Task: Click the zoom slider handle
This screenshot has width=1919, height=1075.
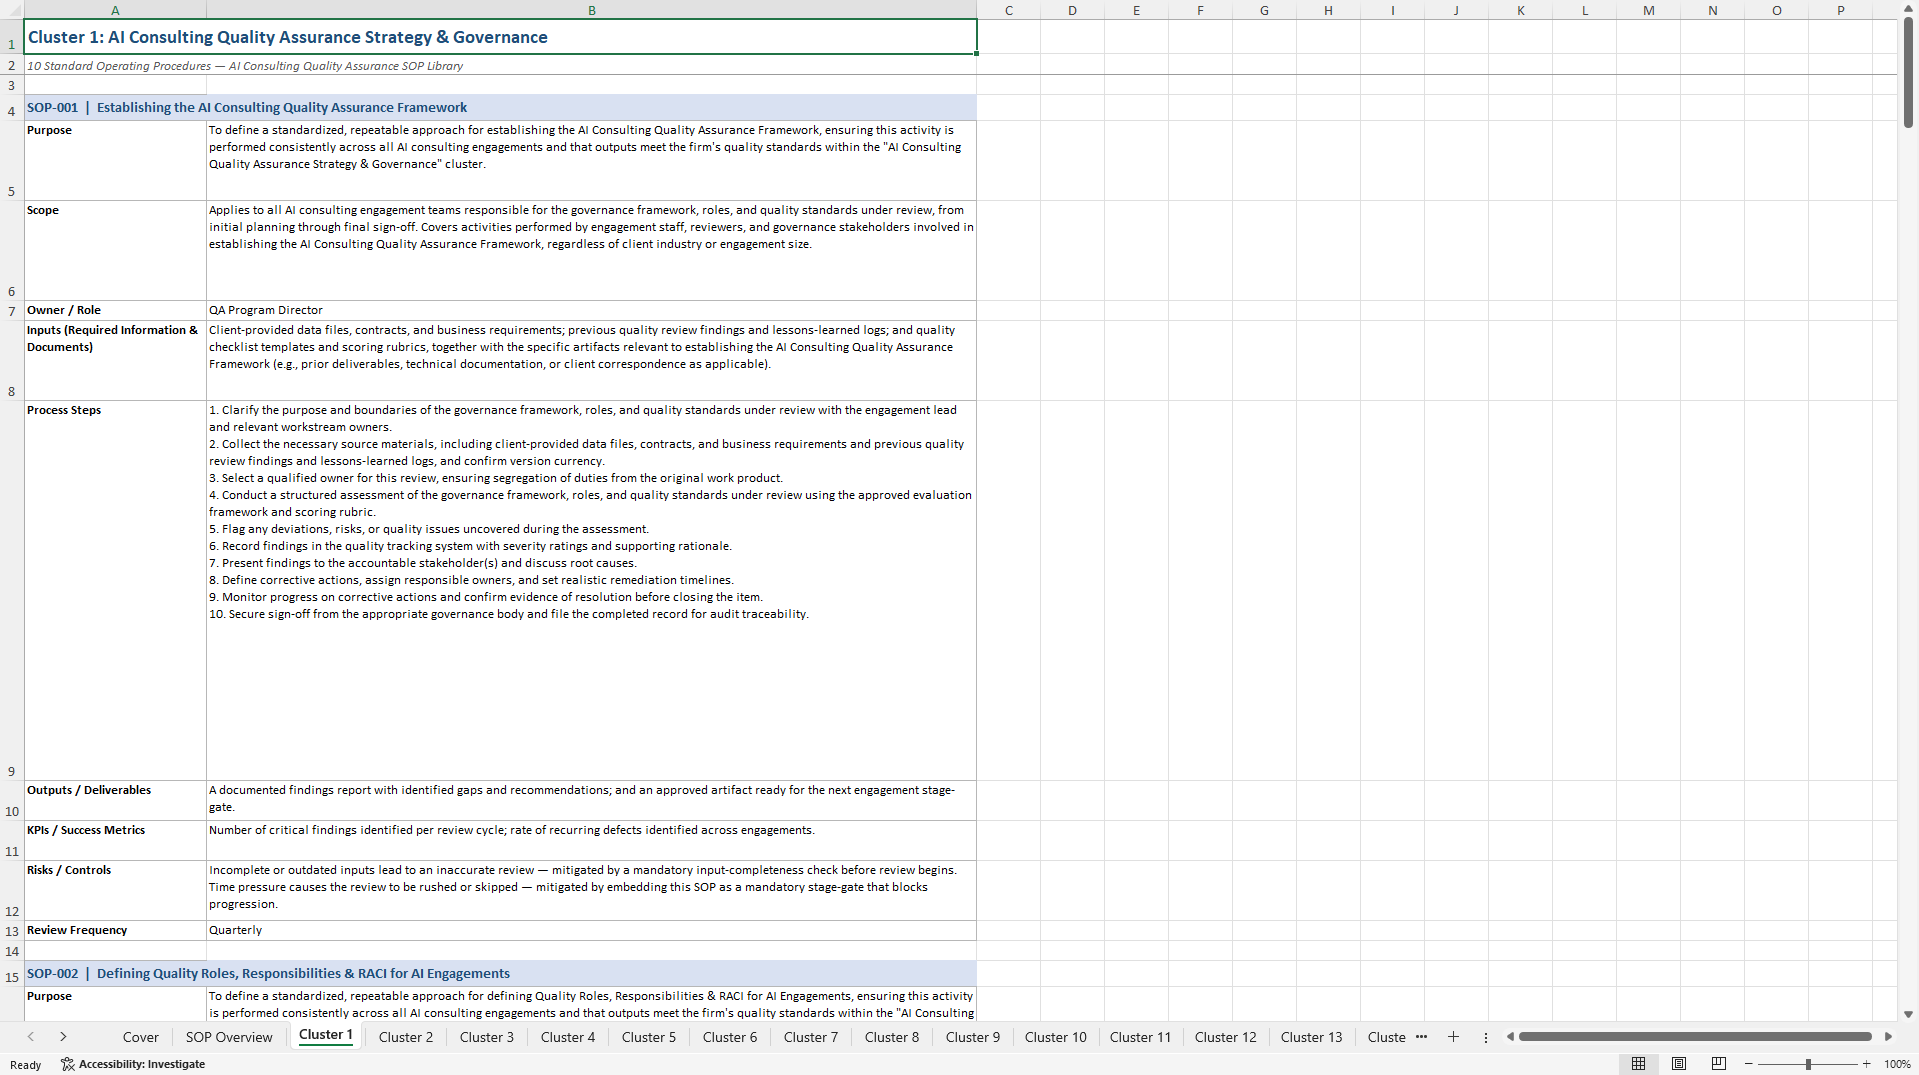Action: click(x=1808, y=1064)
